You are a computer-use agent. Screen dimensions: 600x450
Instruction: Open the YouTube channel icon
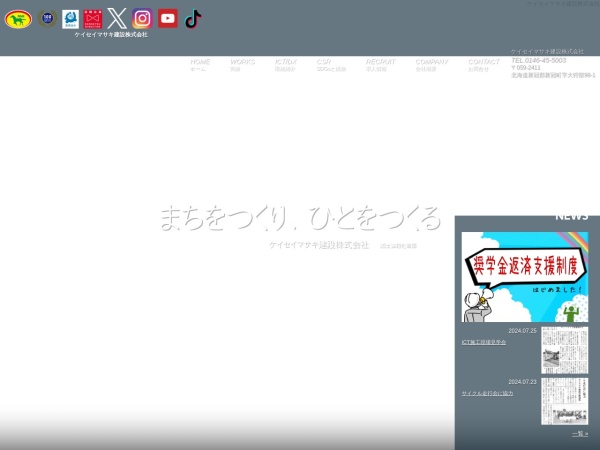(168, 18)
